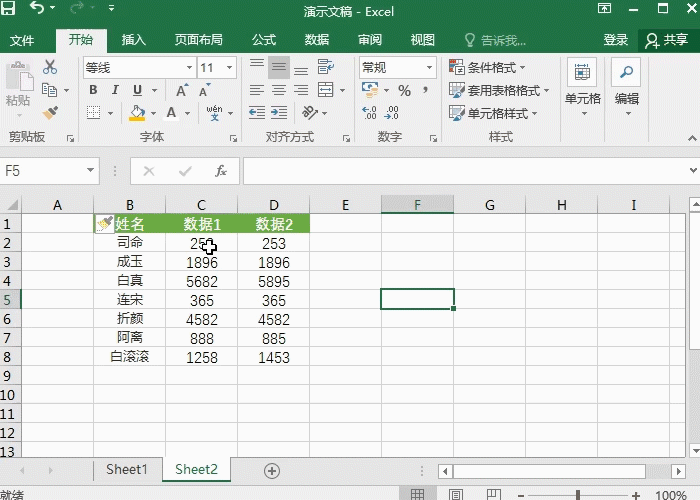Decrease decimal places icon
Screen dimensions: 700x500
(392, 112)
